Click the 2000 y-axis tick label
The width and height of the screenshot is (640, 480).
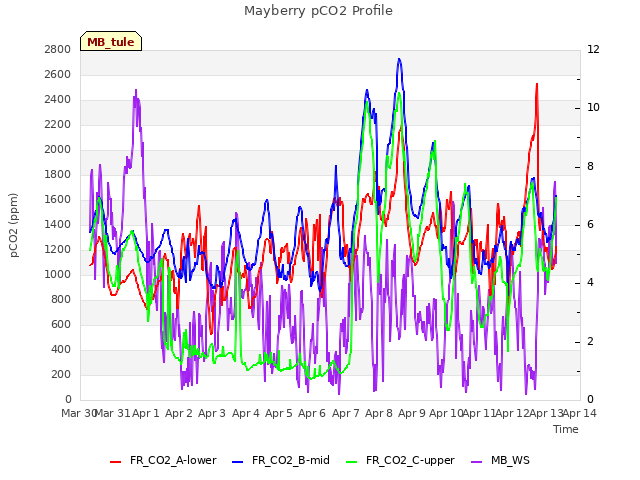(58, 149)
